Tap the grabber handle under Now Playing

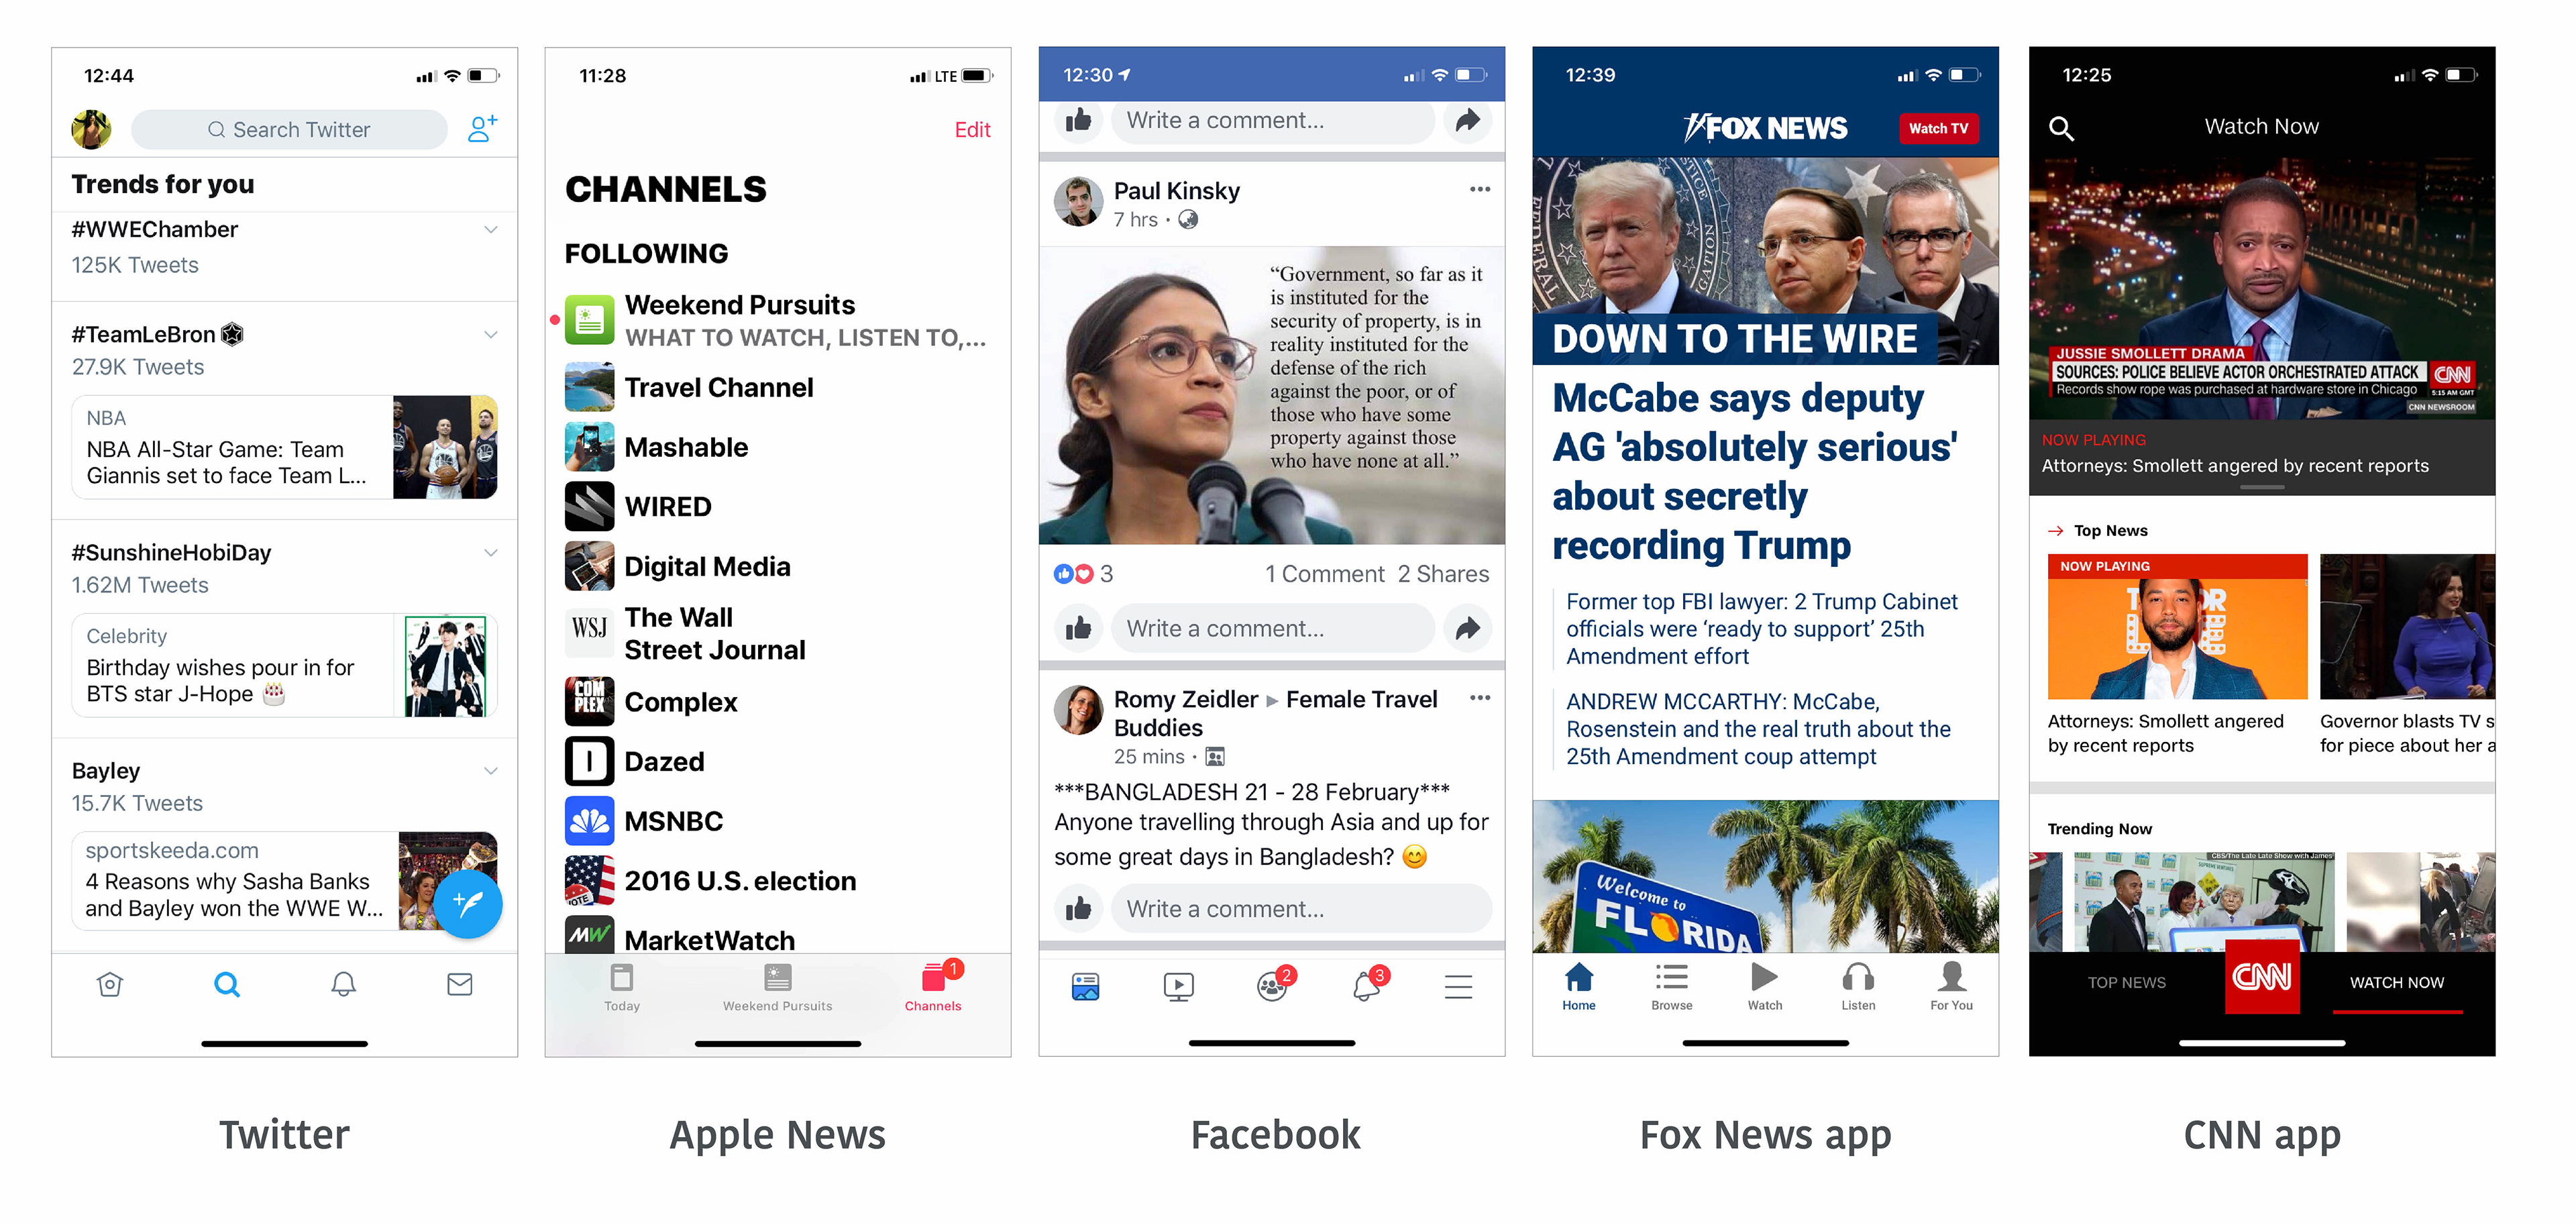2262,487
